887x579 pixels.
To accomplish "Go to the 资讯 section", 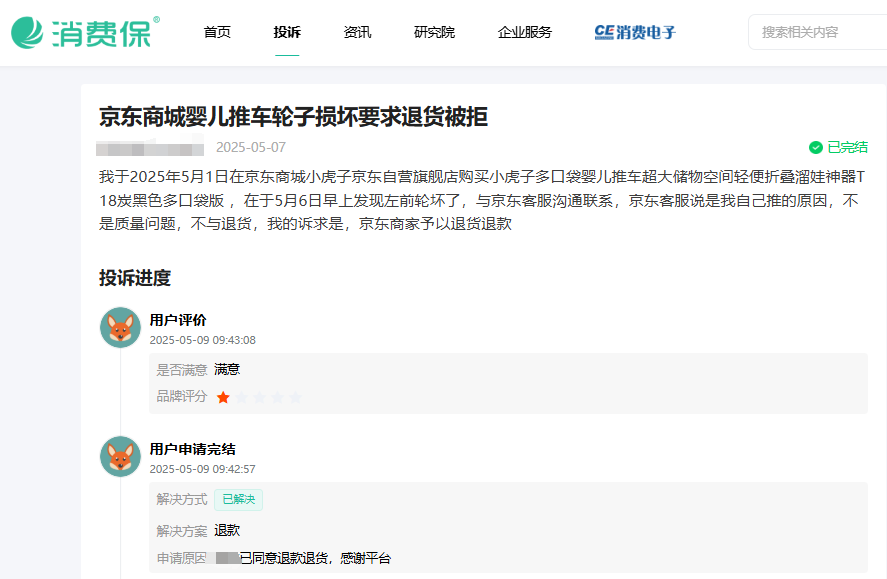I will pos(358,32).
